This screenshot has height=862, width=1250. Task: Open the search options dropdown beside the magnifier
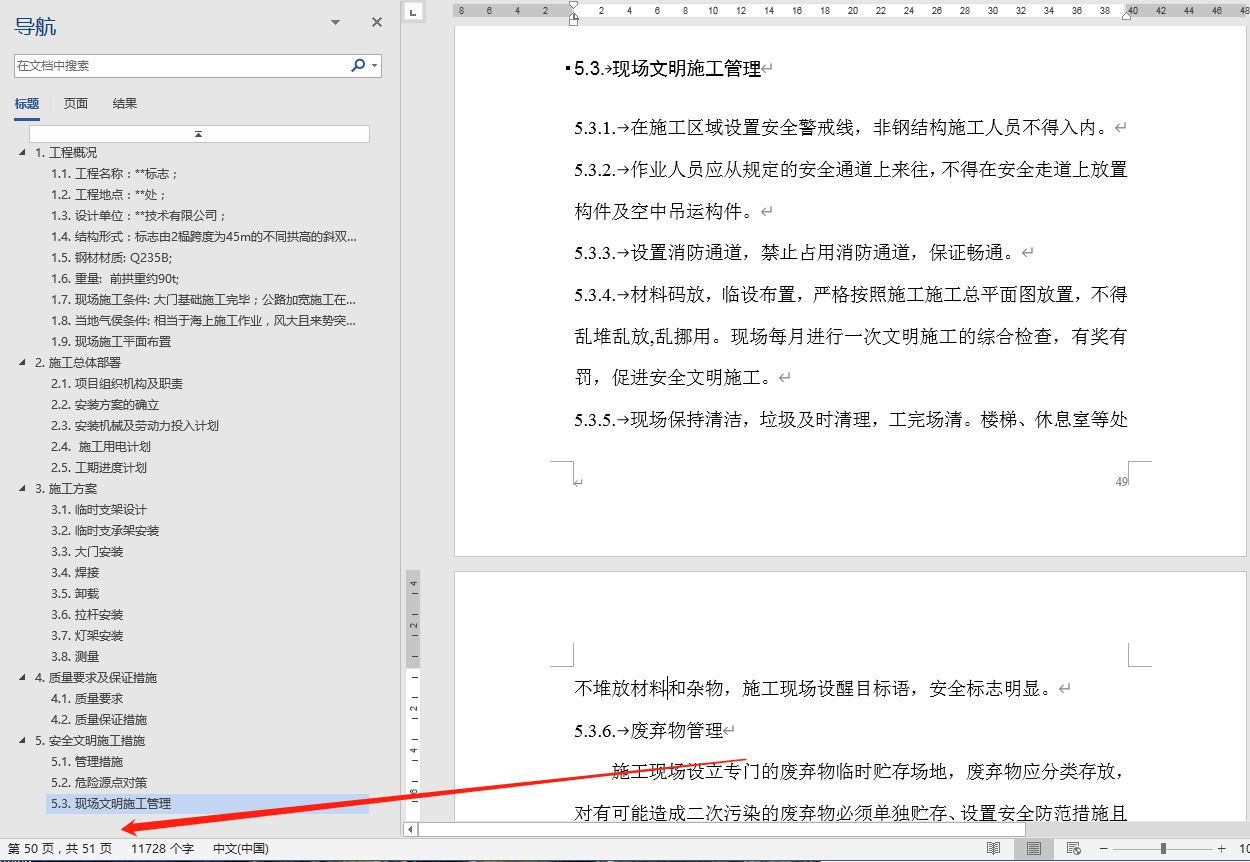[372, 65]
